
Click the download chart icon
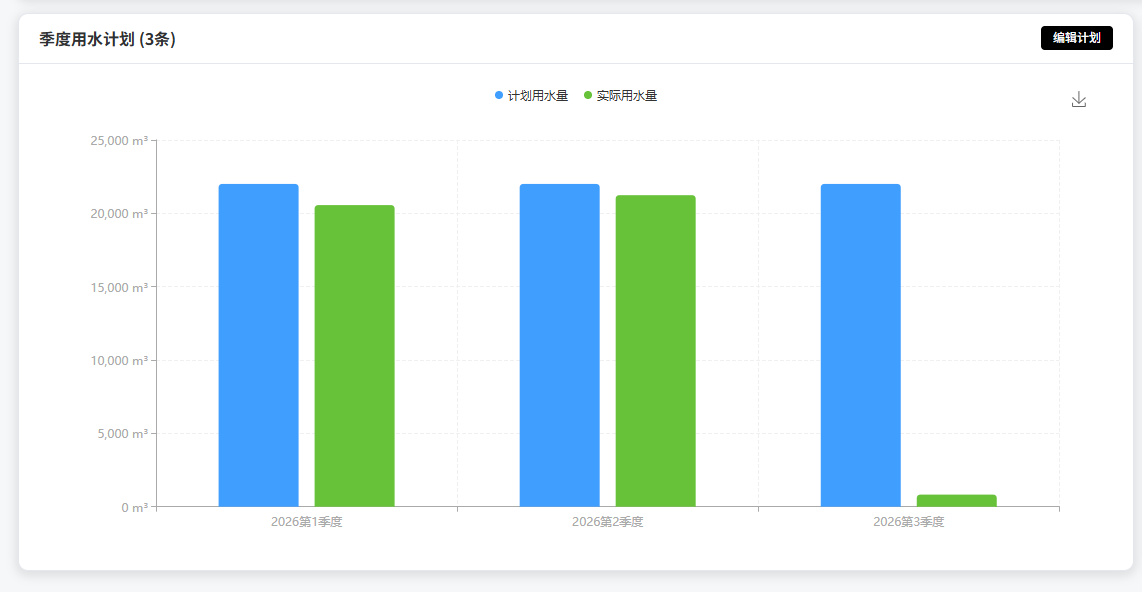[x=1079, y=100]
